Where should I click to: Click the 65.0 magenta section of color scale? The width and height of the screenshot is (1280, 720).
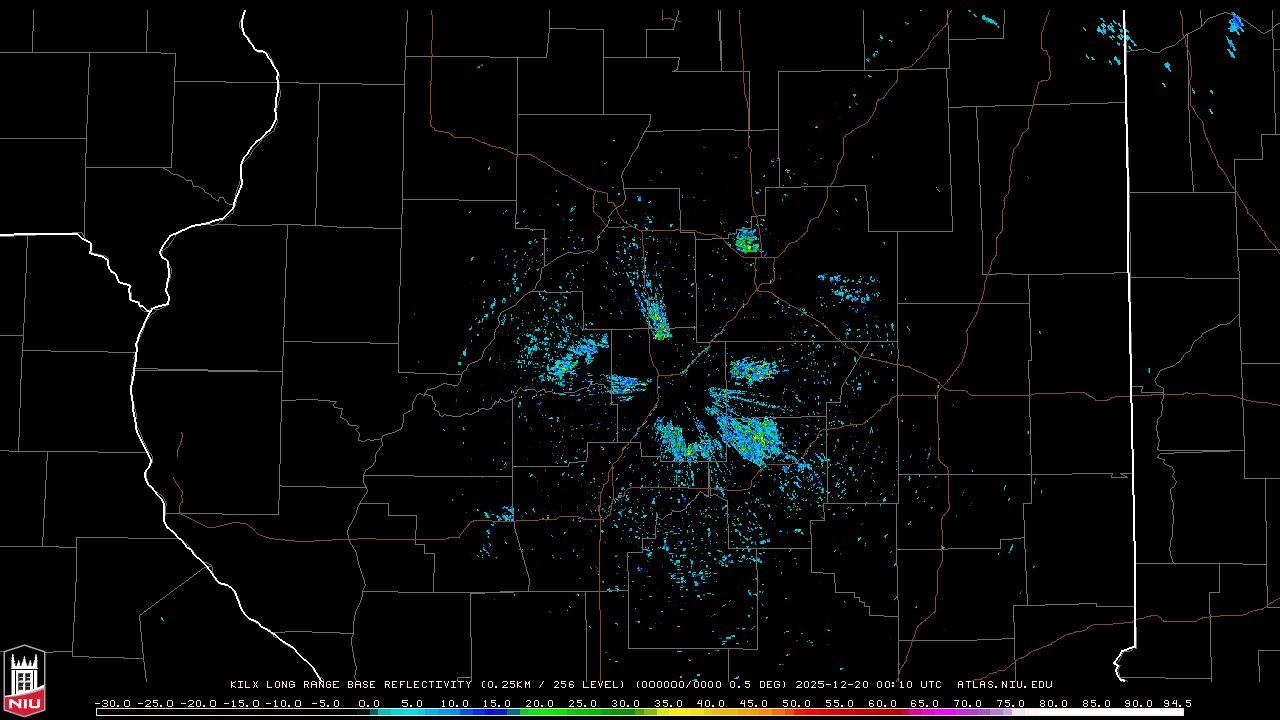click(x=925, y=712)
